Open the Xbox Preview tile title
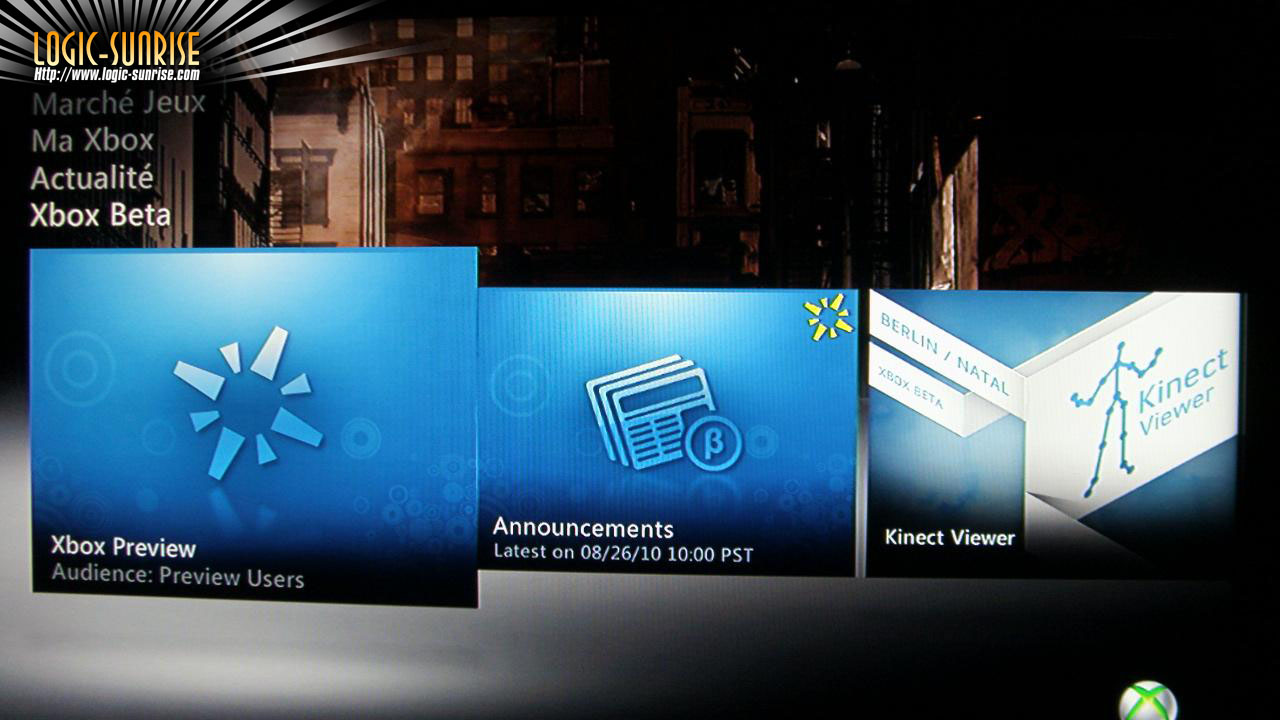The height and width of the screenshot is (720, 1280). point(123,547)
